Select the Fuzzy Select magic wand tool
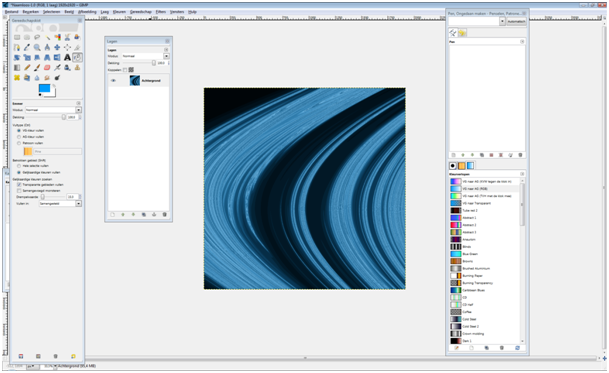The image size is (609, 373). click(47, 37)
